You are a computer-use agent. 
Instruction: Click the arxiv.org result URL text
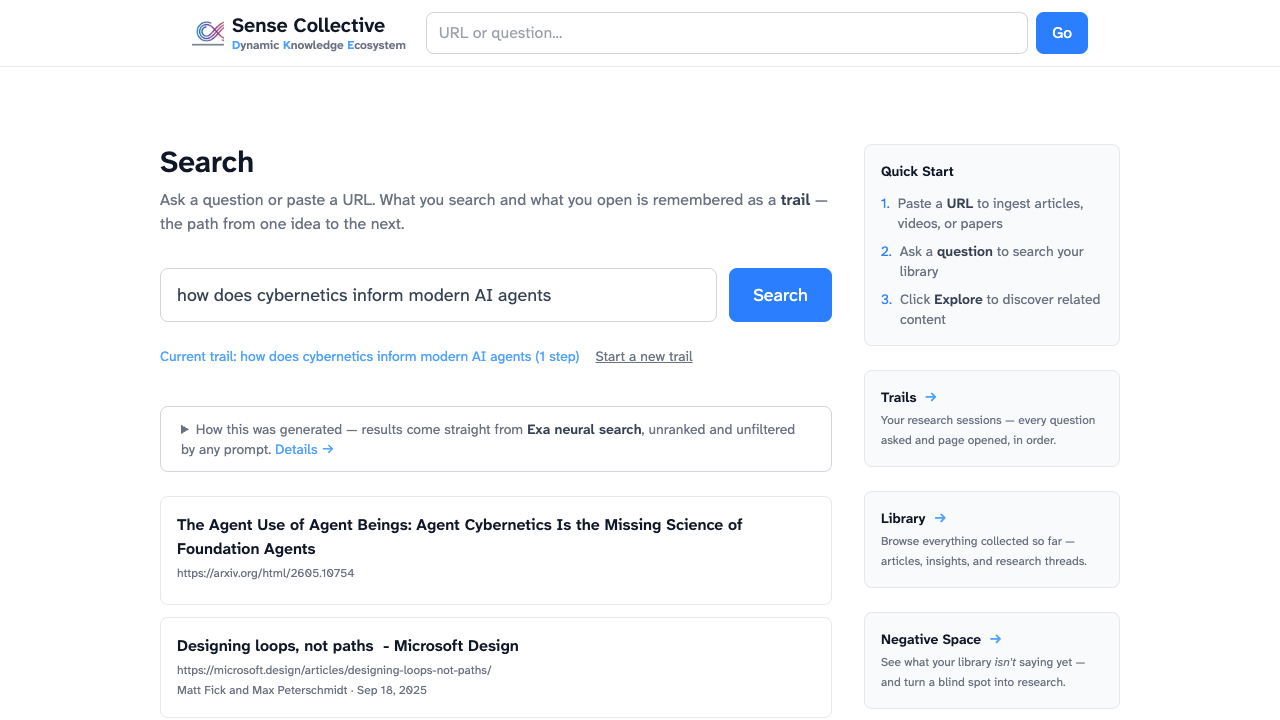[x=266, y=573]
